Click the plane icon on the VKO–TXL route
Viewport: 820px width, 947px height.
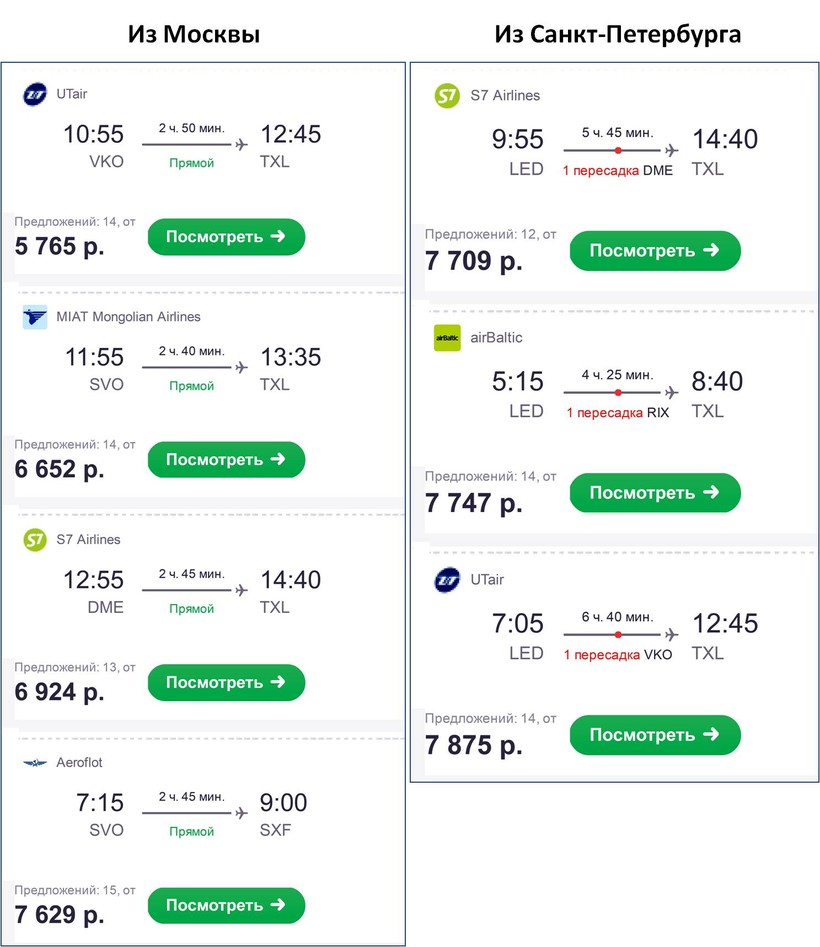(241, 144)
